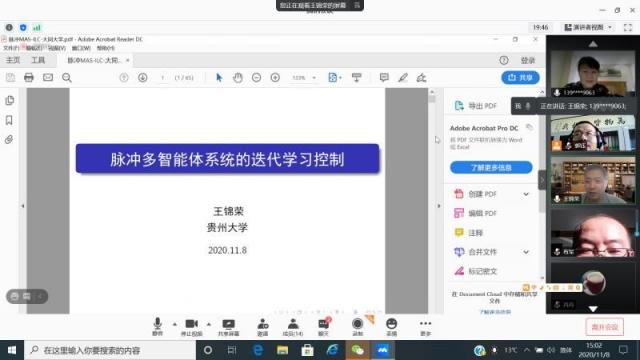This screenshot has width=640, height=360.
Task: Expand the 创建 PDF options
Action: [526, 194]
